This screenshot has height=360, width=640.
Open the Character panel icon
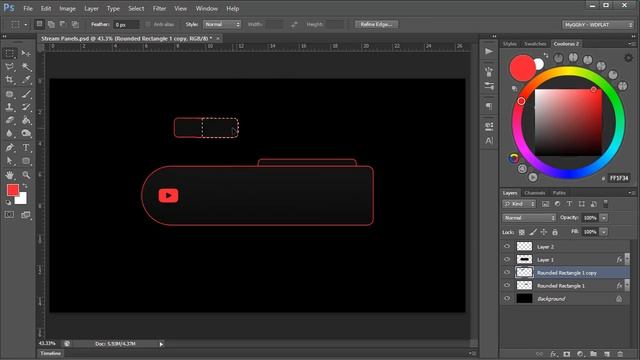click(489, 141)
